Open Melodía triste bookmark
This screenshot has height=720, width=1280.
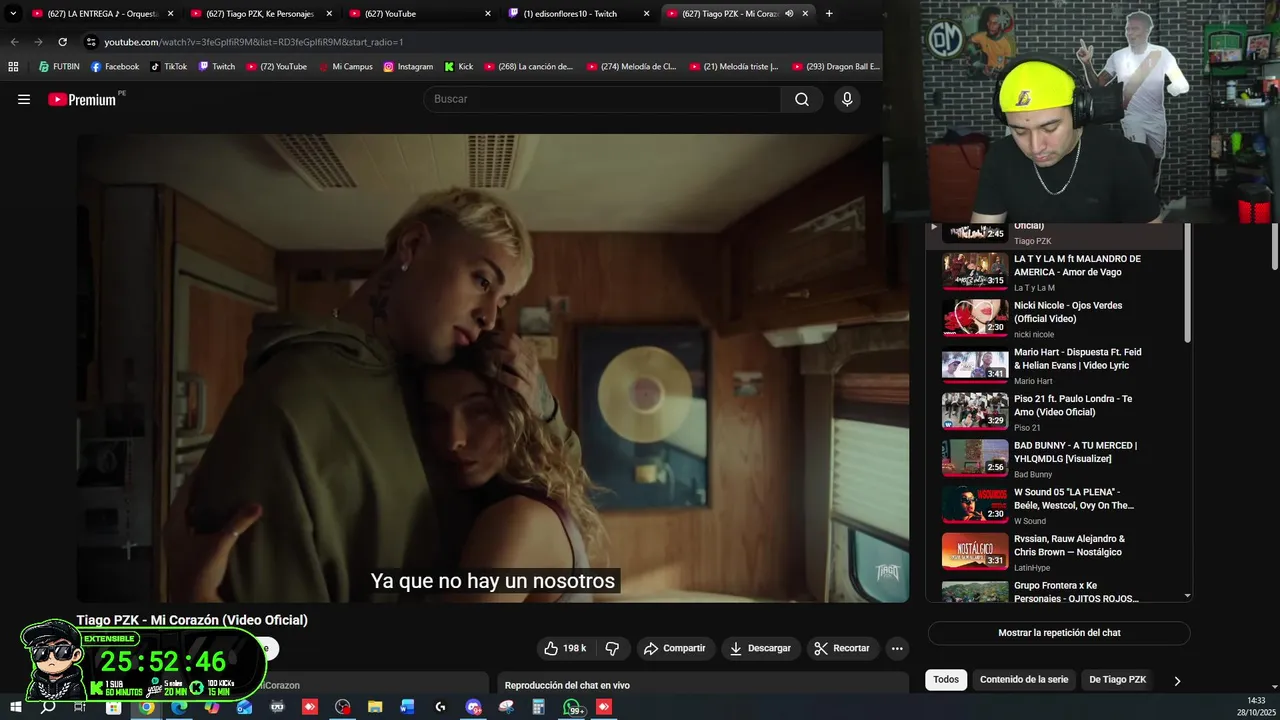pyautogui.click(x=734, y=67)
